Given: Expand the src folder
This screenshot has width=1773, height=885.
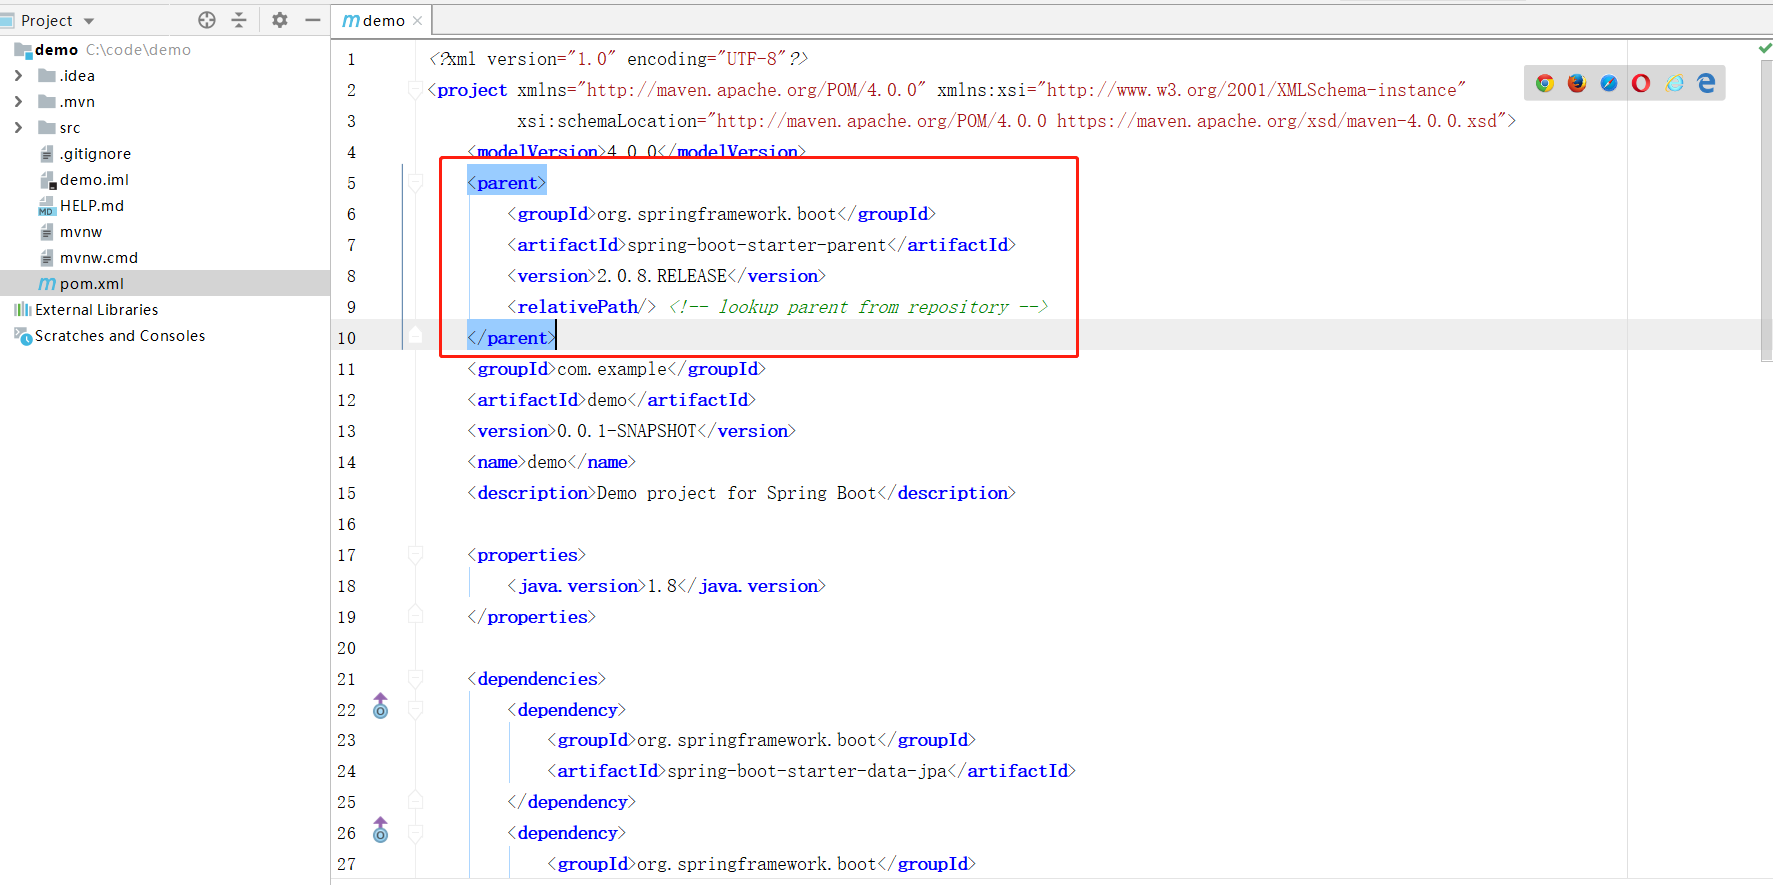Looking at the screenshot, I should tap(18, 127).
